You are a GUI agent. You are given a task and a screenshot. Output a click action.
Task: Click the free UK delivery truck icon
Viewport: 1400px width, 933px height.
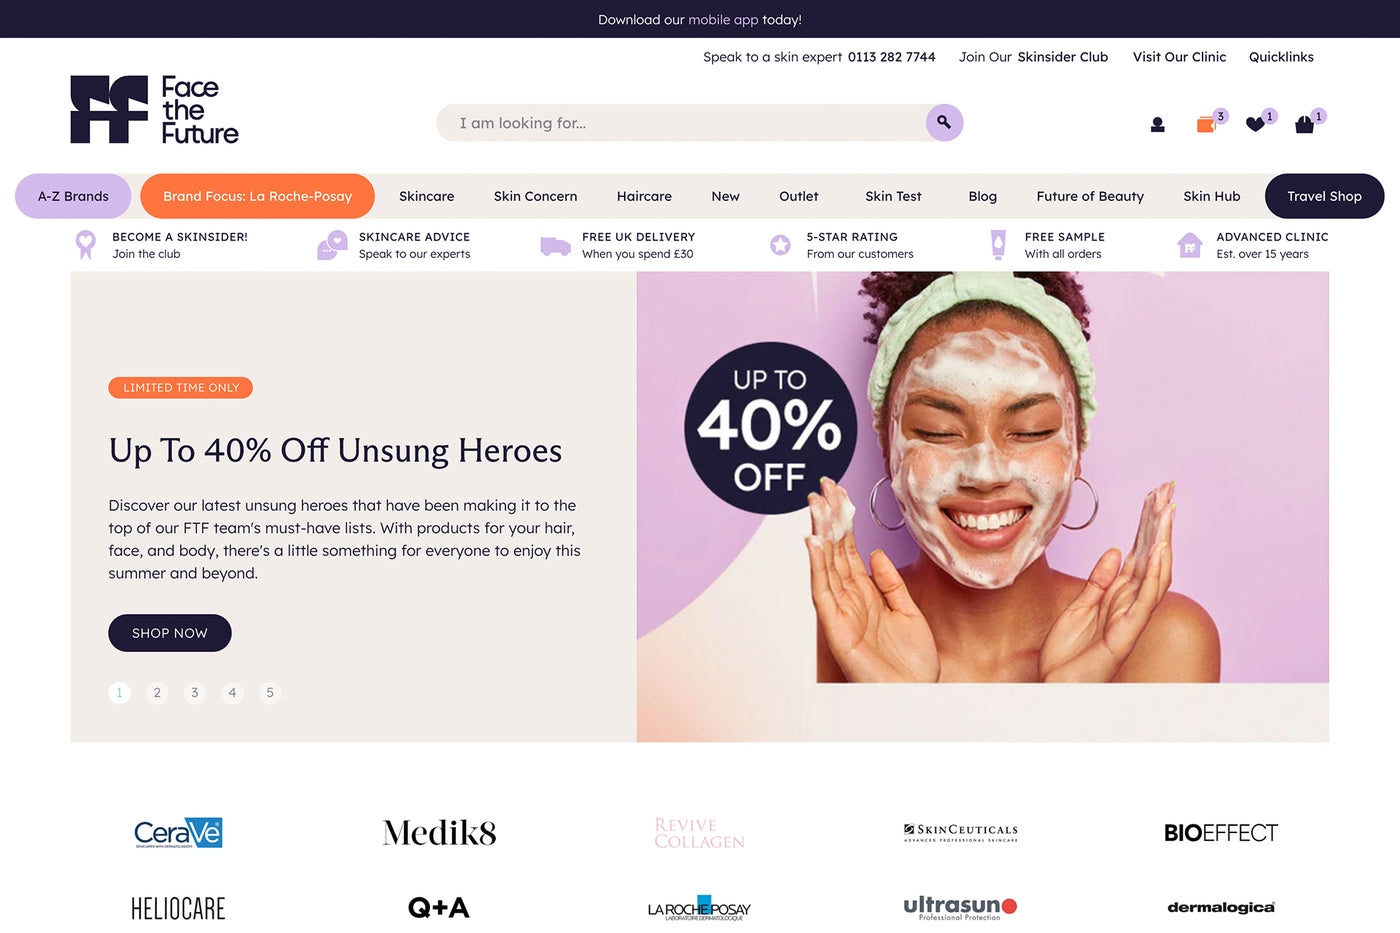pyautogui.click(x=555, y=246)
